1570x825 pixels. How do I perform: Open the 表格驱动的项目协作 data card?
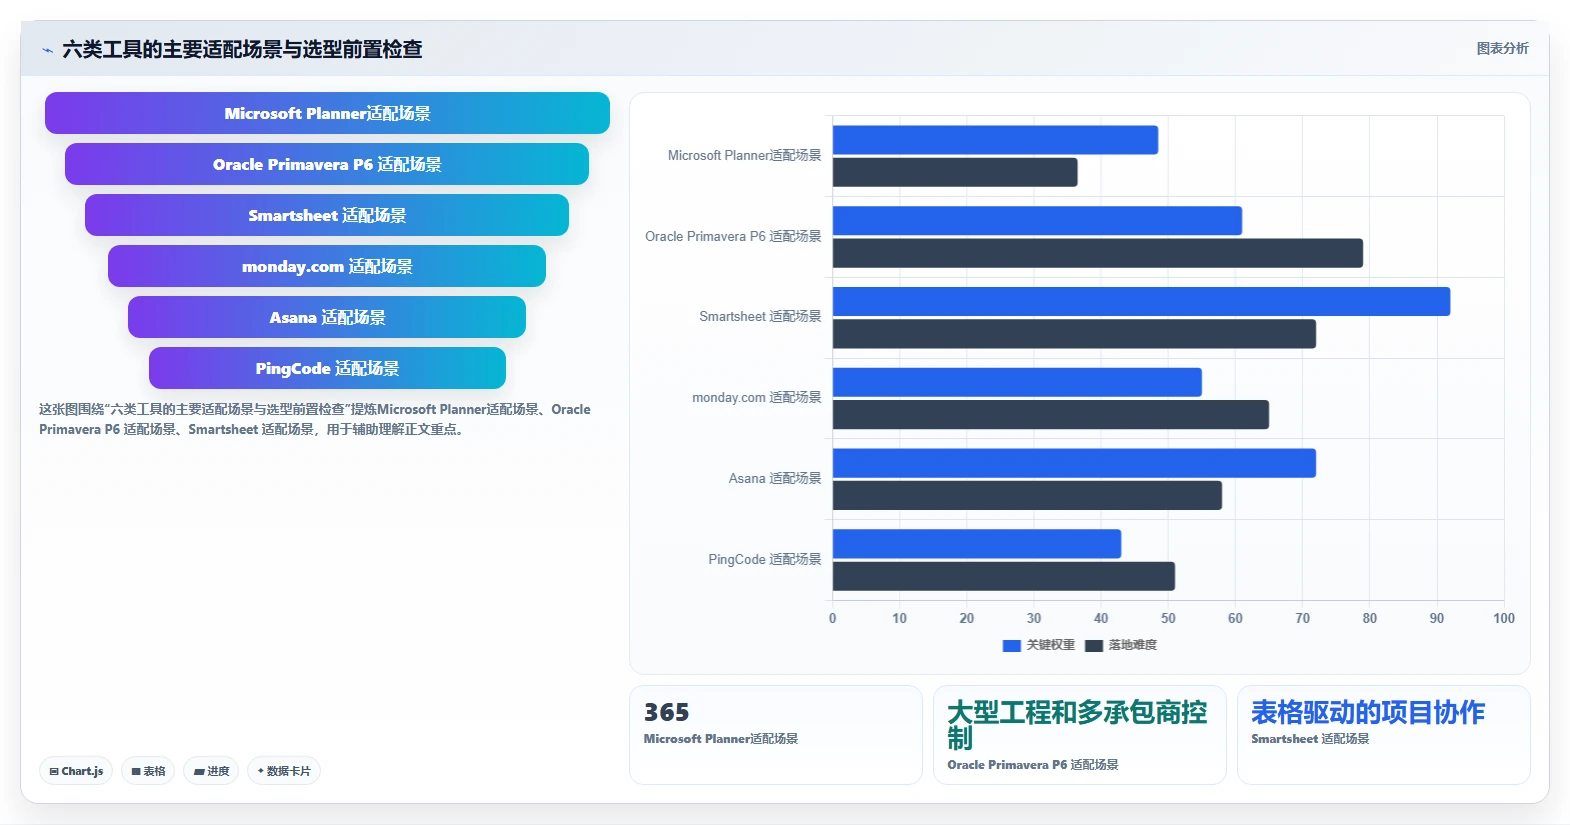[1383, 735]
